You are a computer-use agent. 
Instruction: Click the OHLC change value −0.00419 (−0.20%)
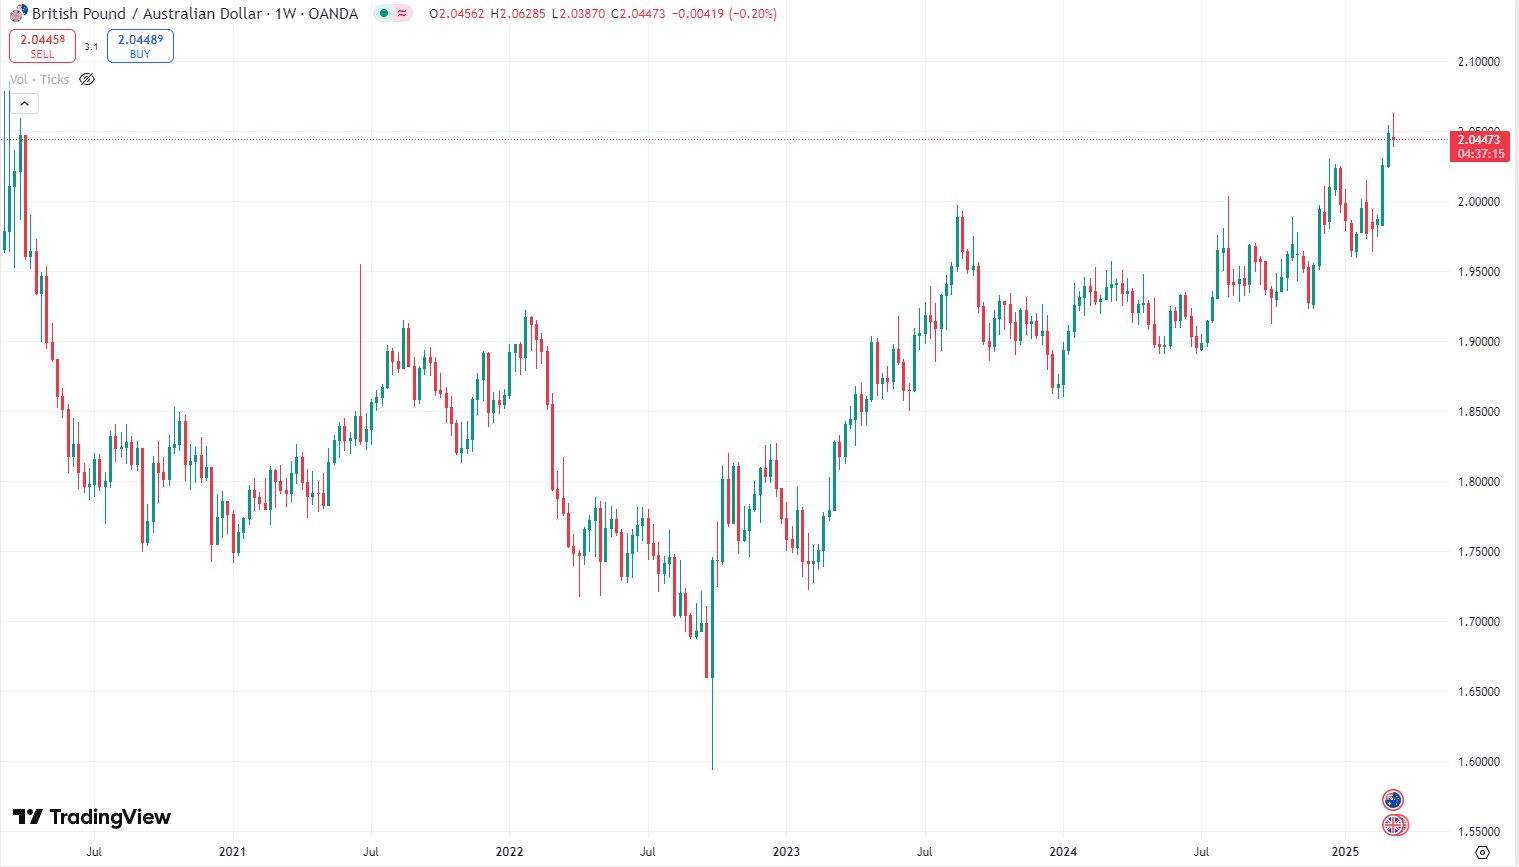(723, 14)
